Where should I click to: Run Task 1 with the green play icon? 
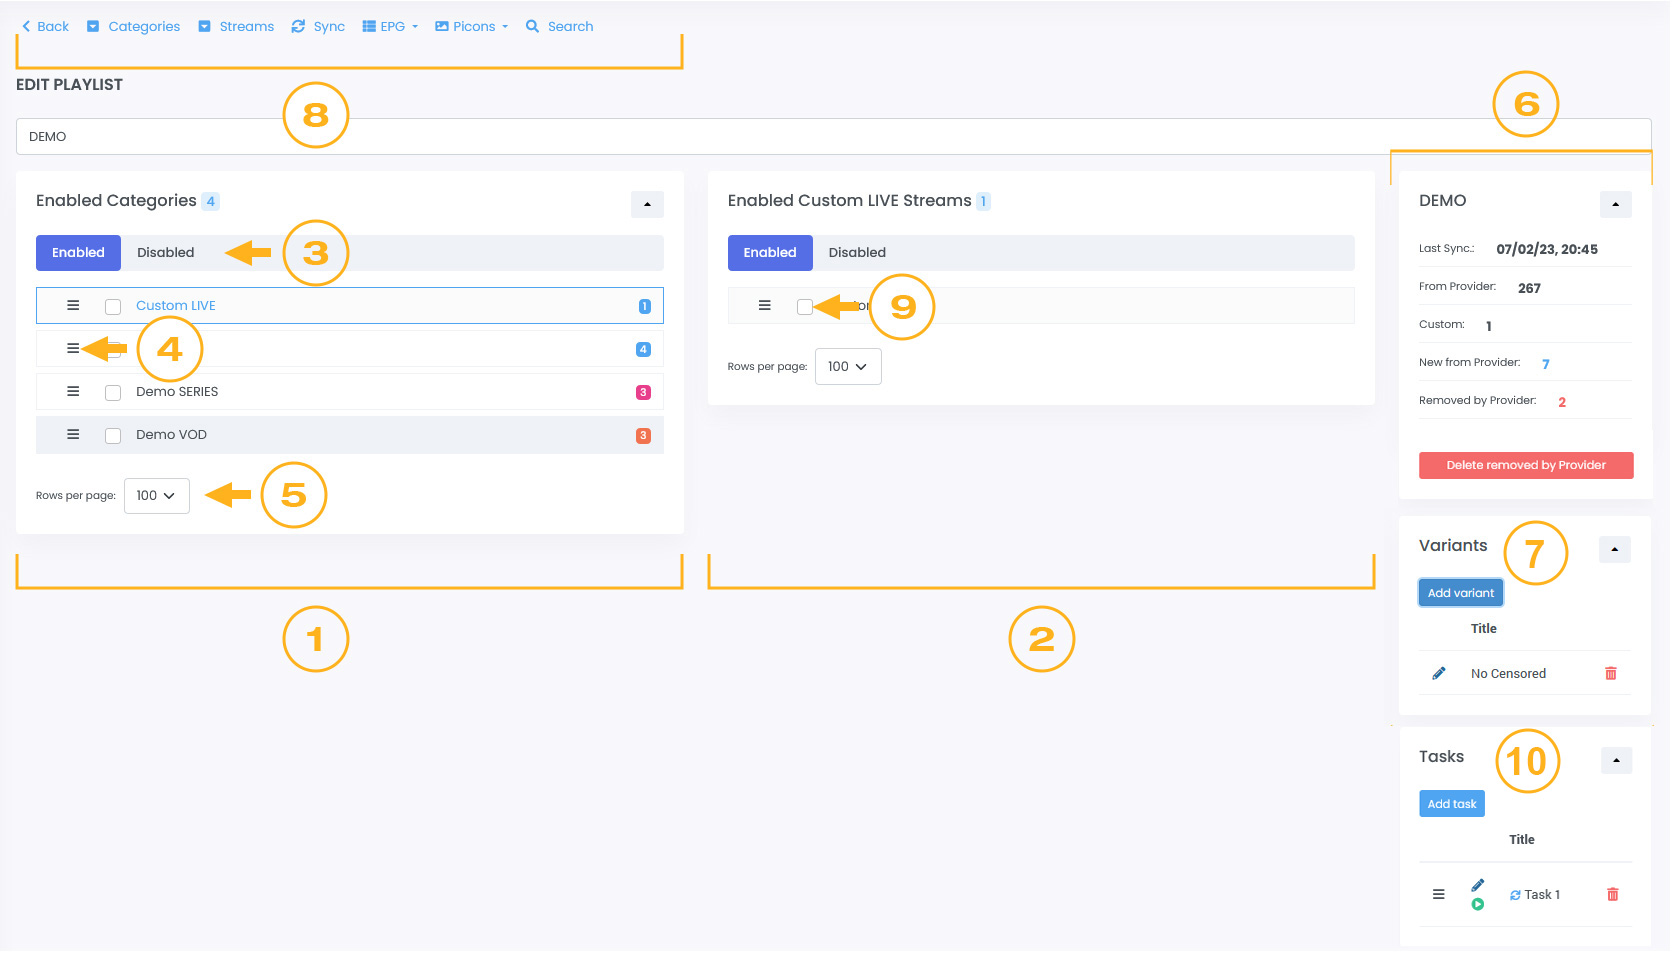click(x=1477, y=905)
